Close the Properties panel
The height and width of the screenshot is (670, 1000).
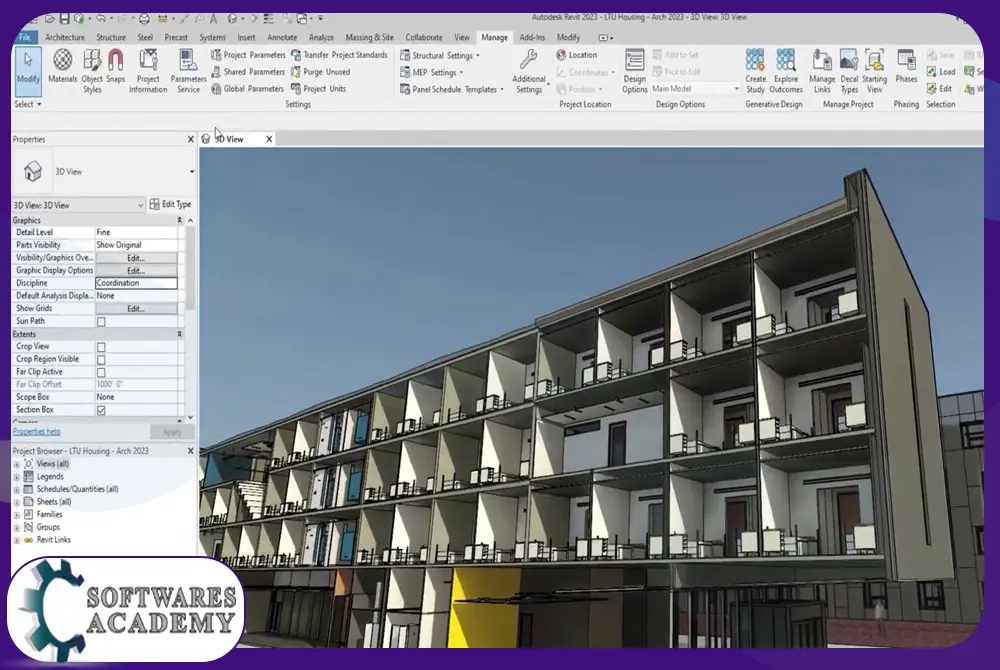tap(190, 139)
